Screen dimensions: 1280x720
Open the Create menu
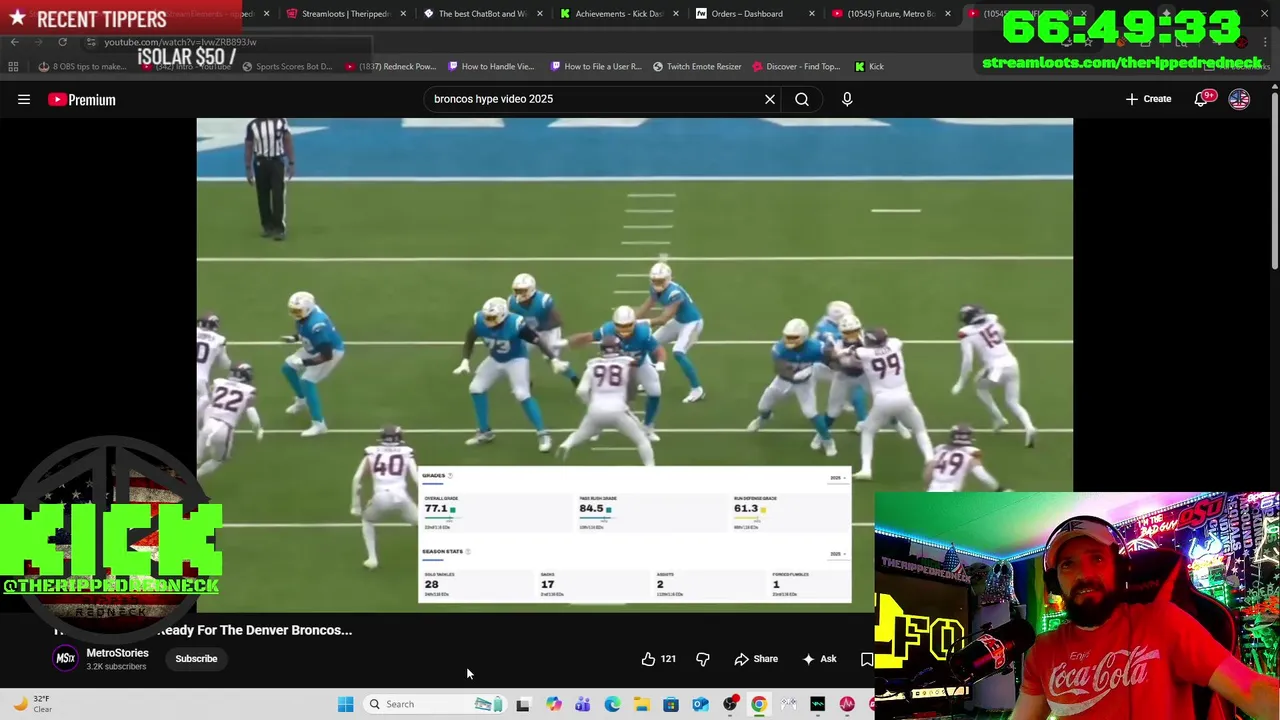1148,99
